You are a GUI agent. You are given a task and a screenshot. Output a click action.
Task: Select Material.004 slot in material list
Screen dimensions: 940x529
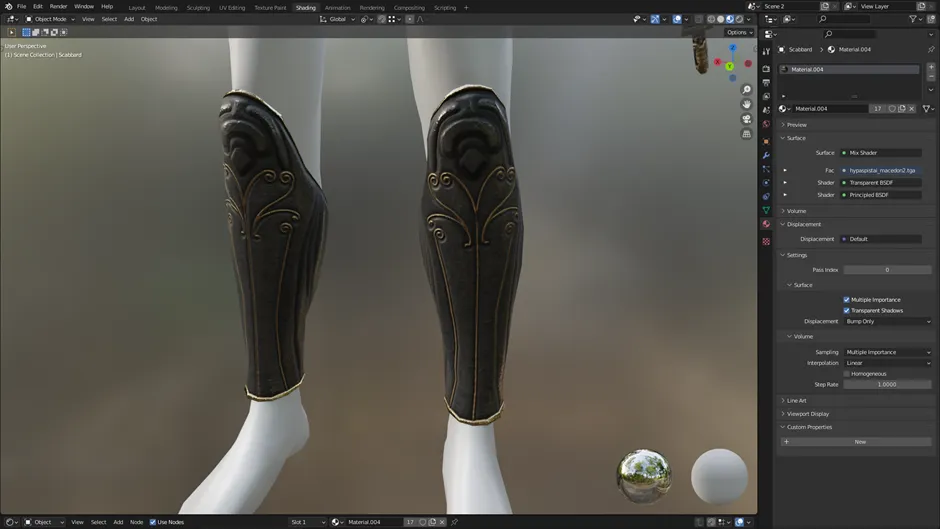pyautogui.click(x=849, y=70)
